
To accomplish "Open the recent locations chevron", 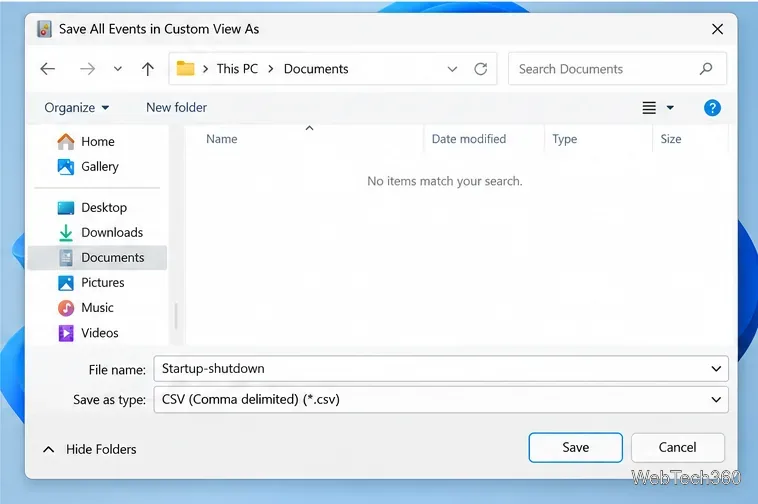I will (117, 69).
